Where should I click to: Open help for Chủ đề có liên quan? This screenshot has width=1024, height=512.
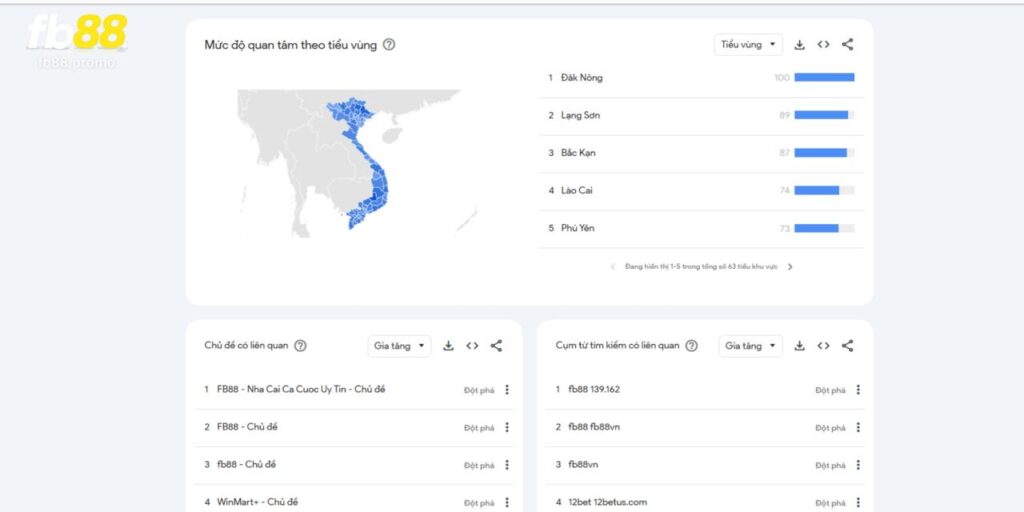click(300, 346)
